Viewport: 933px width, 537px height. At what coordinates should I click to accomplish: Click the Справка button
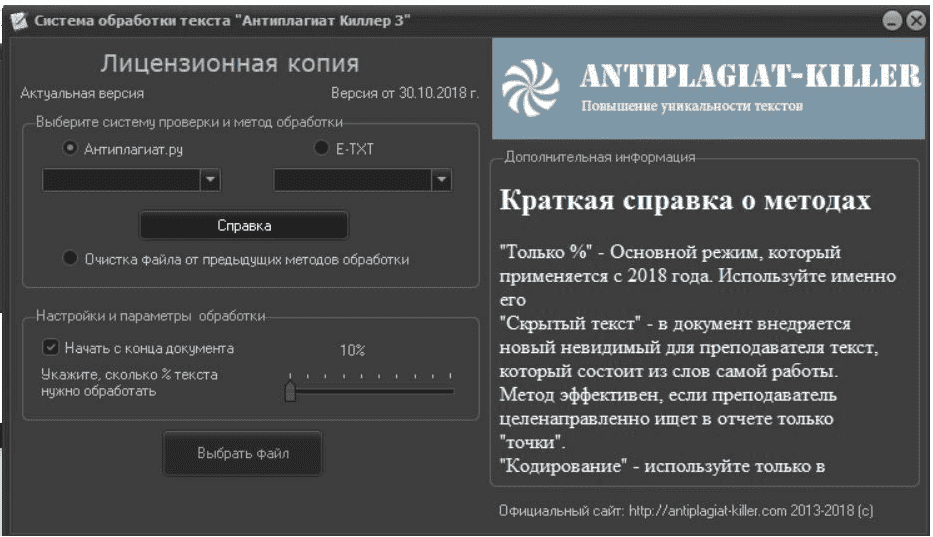click(244, 226)
